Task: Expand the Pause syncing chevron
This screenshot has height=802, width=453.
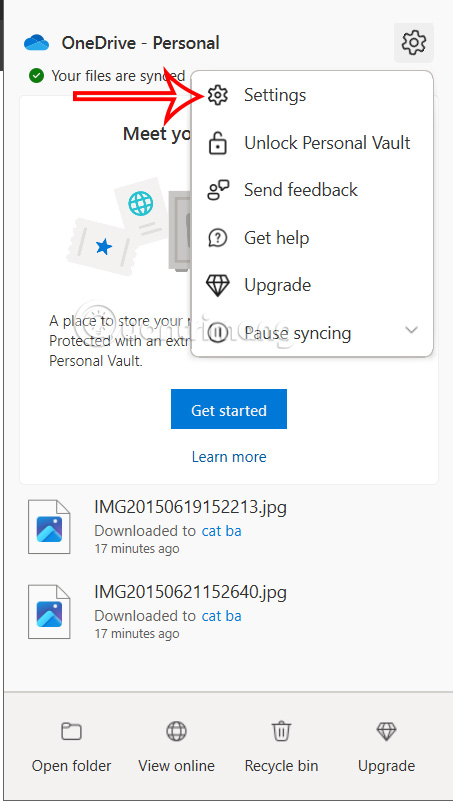Action: click(411, 330)
